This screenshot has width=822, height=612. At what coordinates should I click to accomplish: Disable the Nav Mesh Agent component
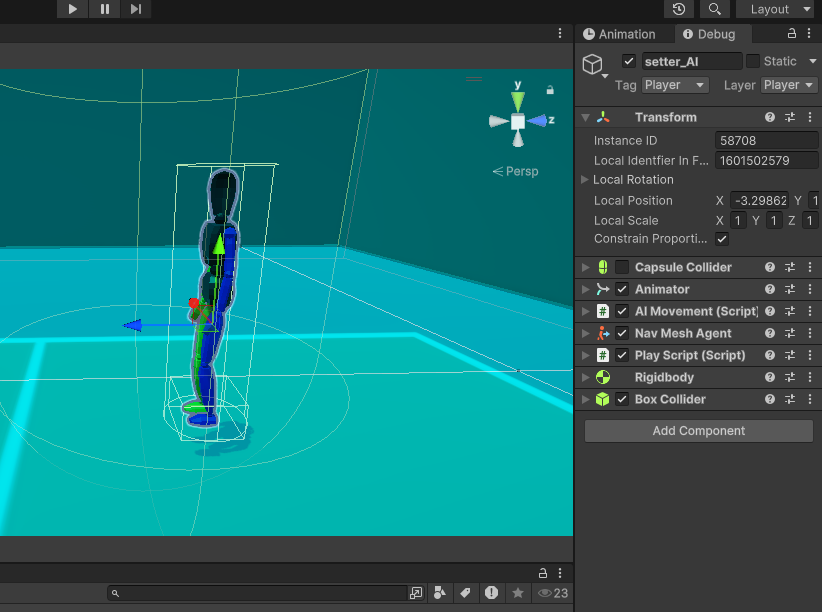622,334
